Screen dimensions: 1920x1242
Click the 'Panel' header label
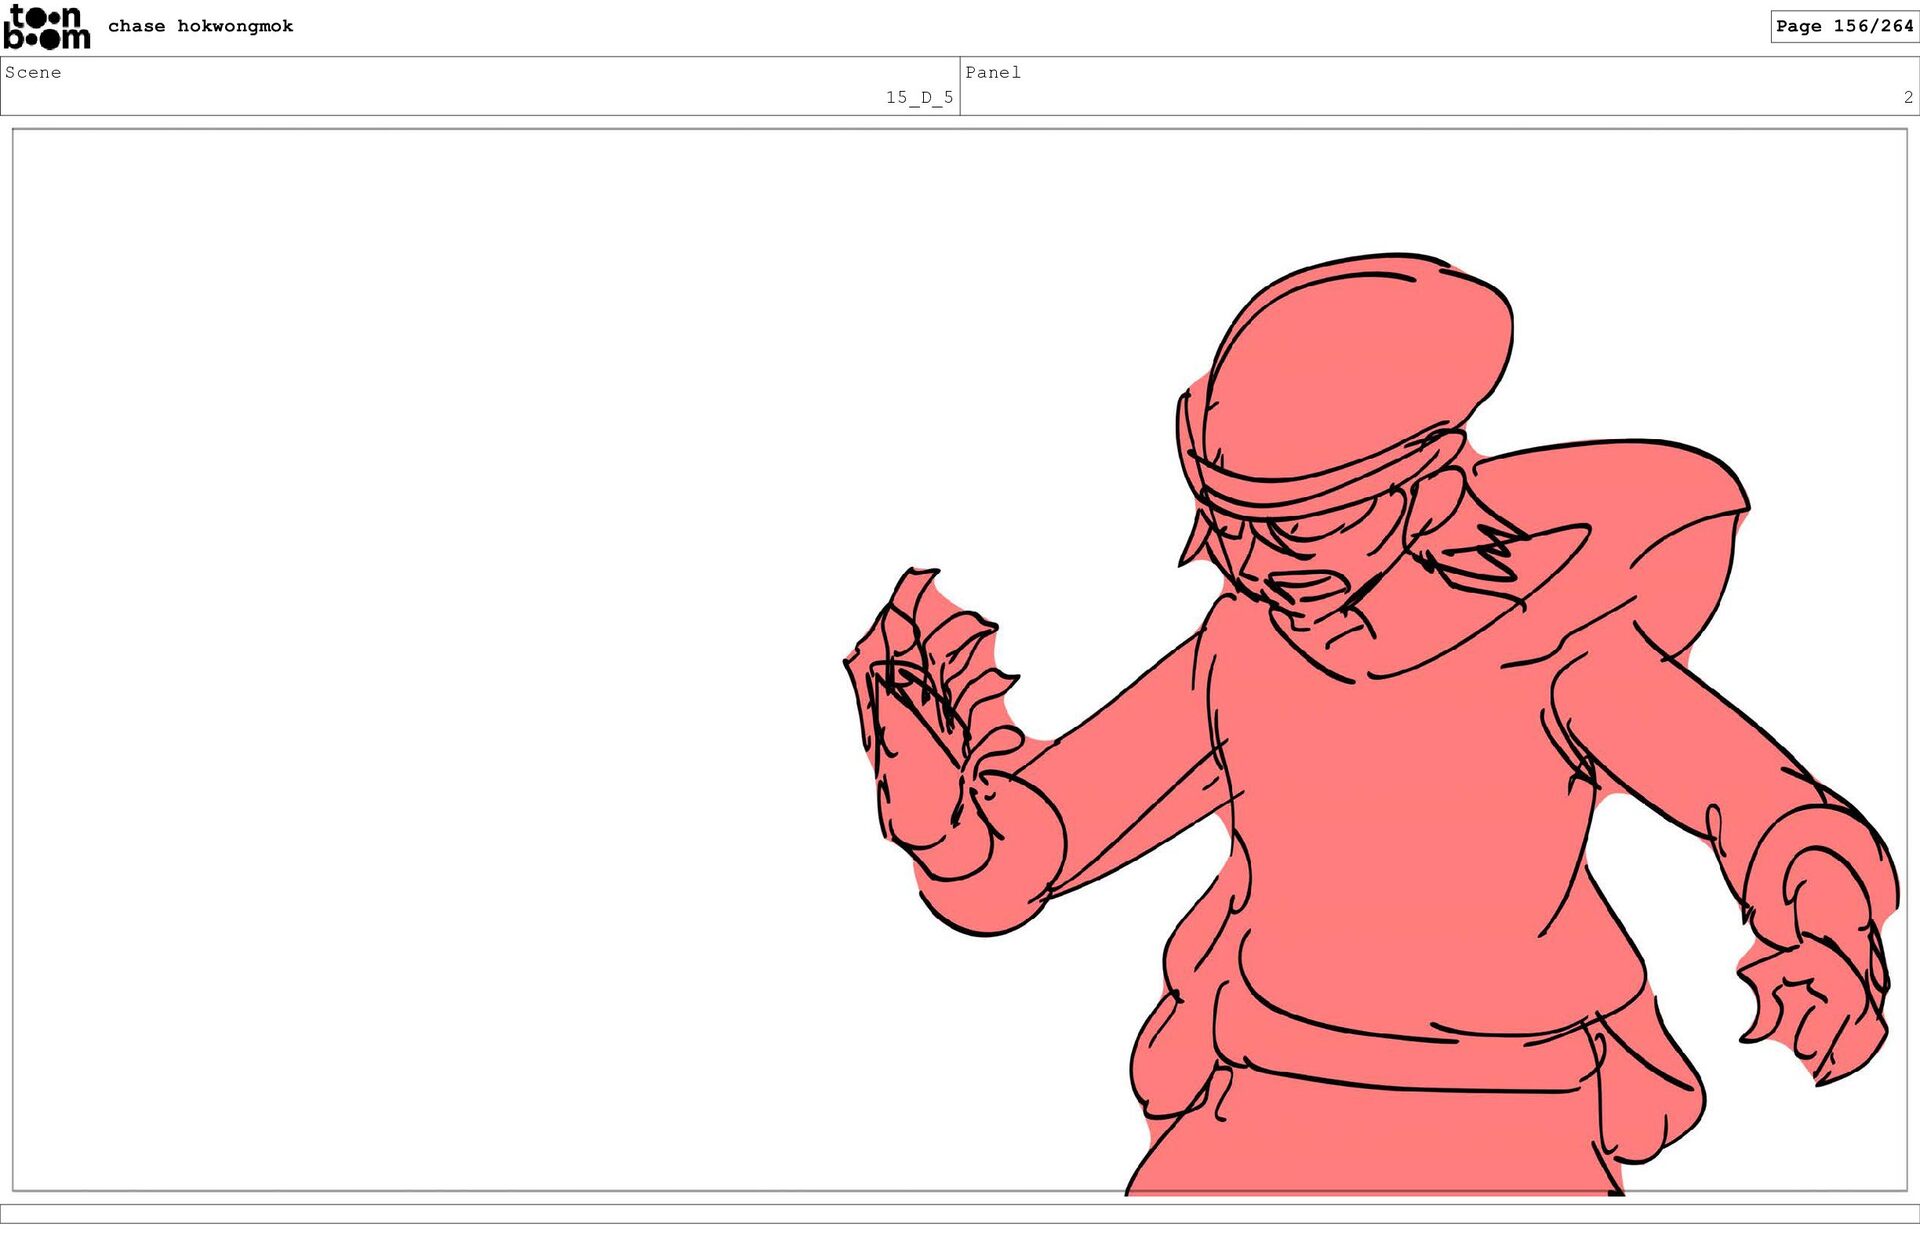(992, 72)
